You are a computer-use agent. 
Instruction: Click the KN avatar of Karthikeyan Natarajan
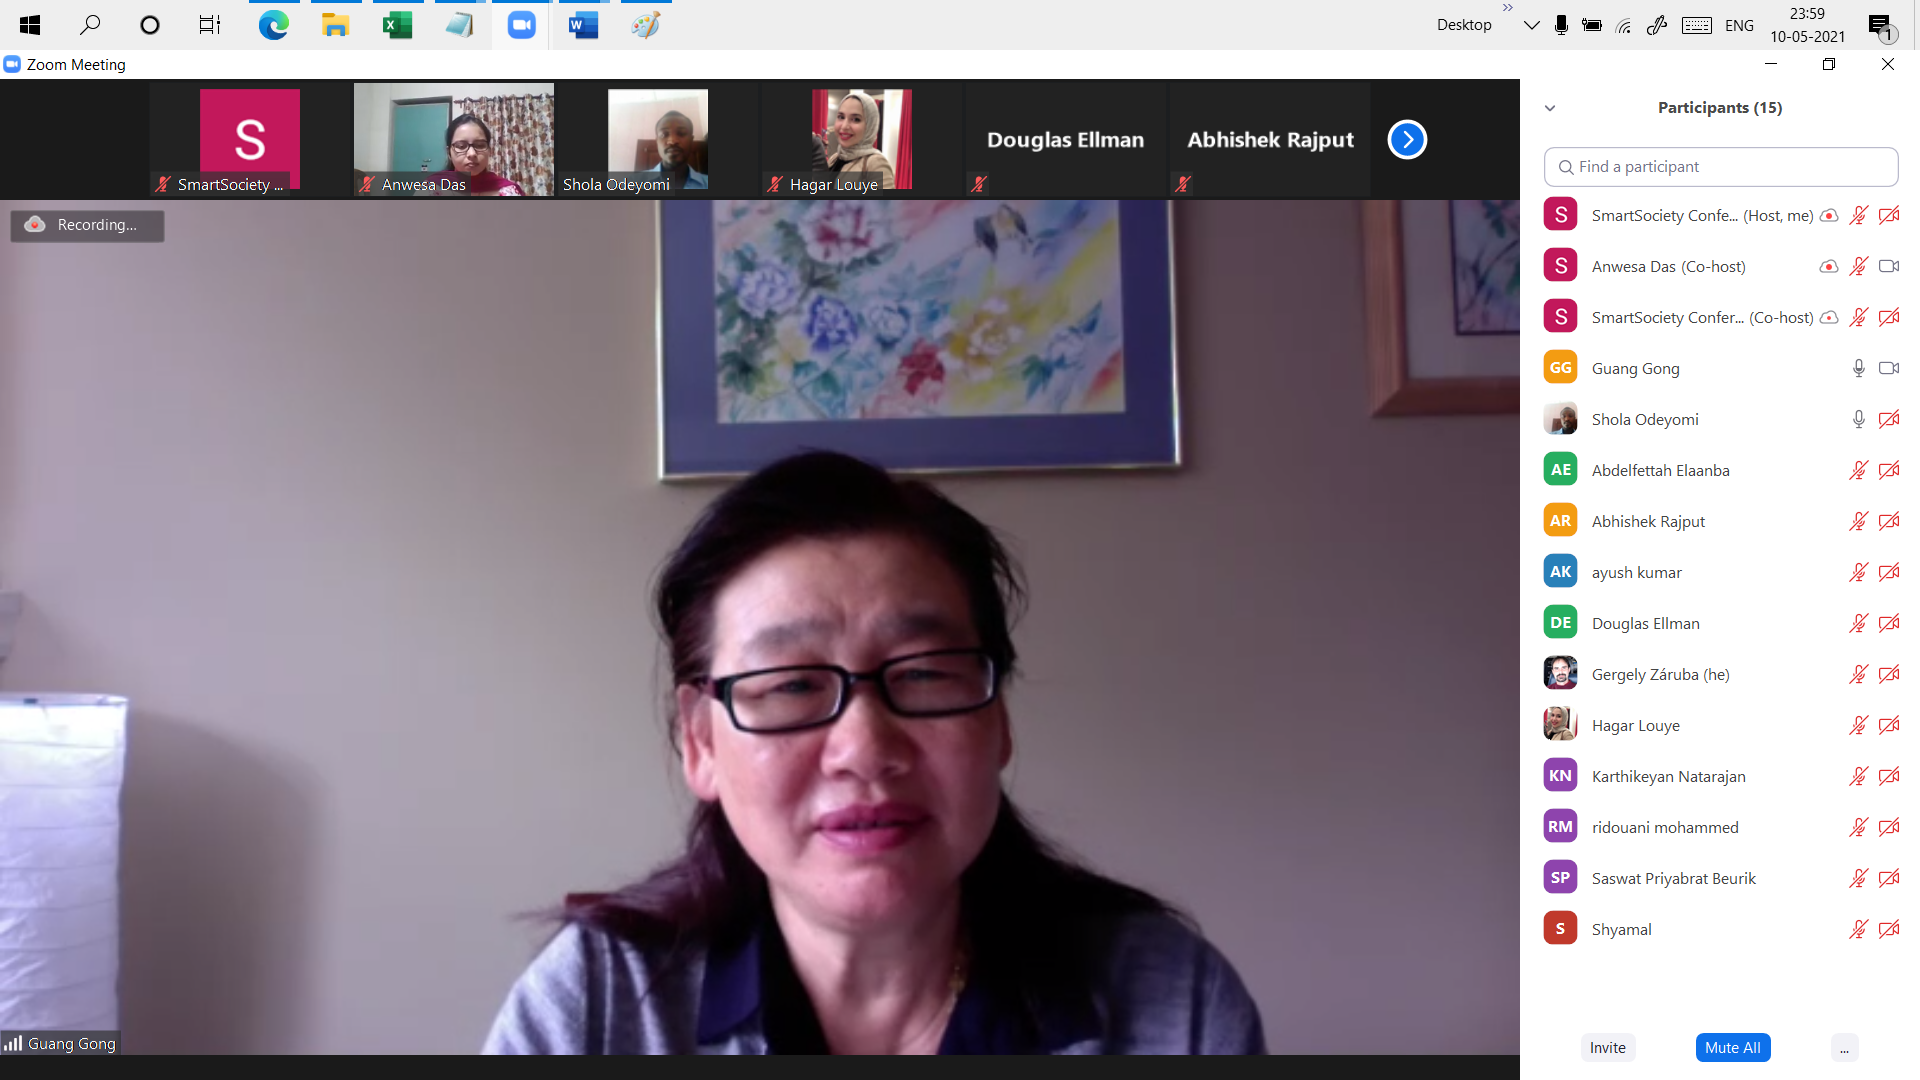[x=1560, y=776]
